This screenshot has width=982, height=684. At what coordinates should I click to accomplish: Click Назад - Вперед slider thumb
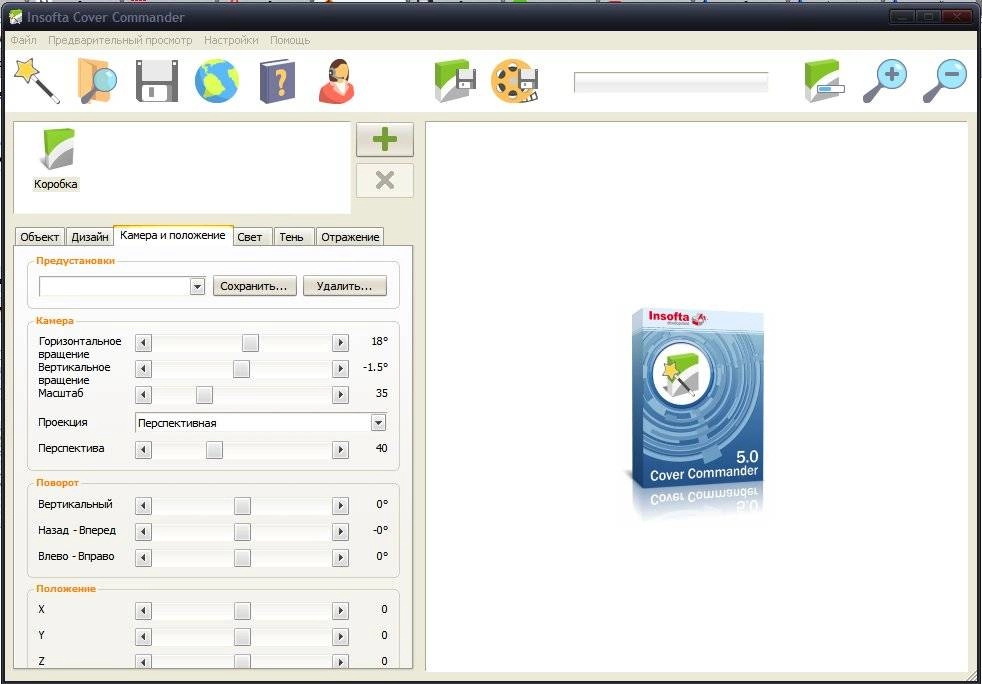coord(242,532)
